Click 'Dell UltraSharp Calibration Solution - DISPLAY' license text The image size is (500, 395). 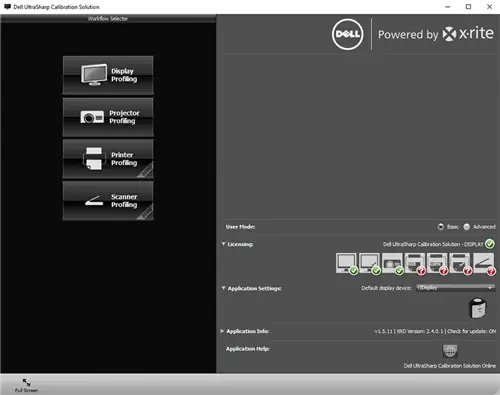433,244
